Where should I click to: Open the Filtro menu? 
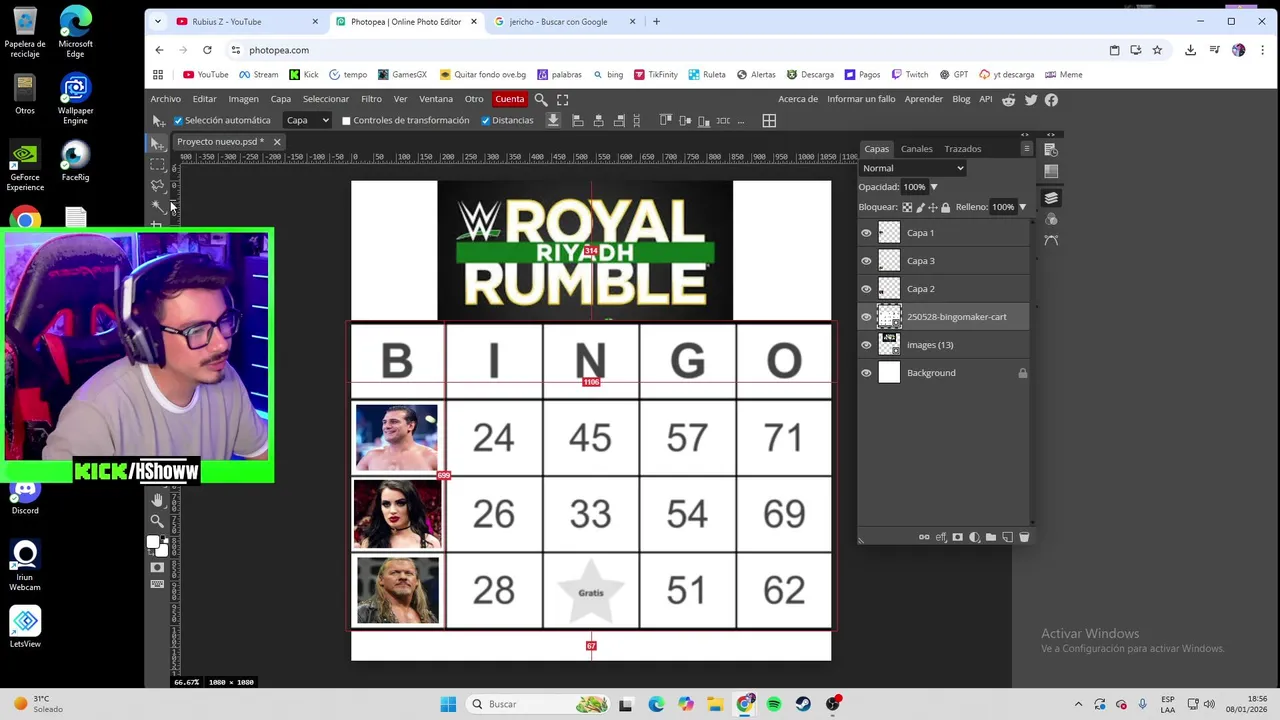pos(371,99)
